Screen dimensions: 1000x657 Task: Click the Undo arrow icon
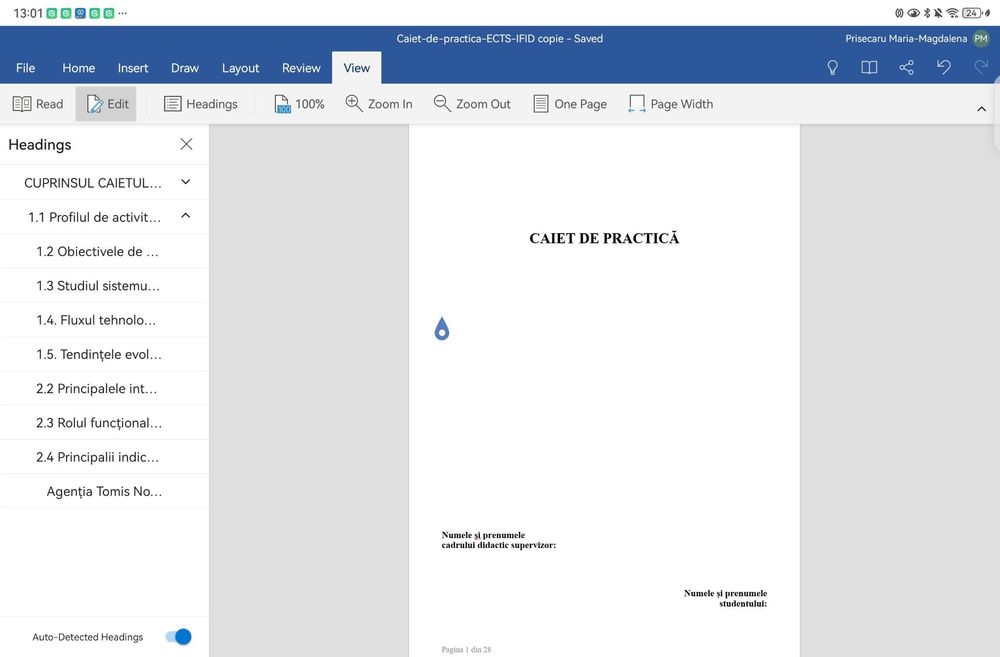(944, 67)
